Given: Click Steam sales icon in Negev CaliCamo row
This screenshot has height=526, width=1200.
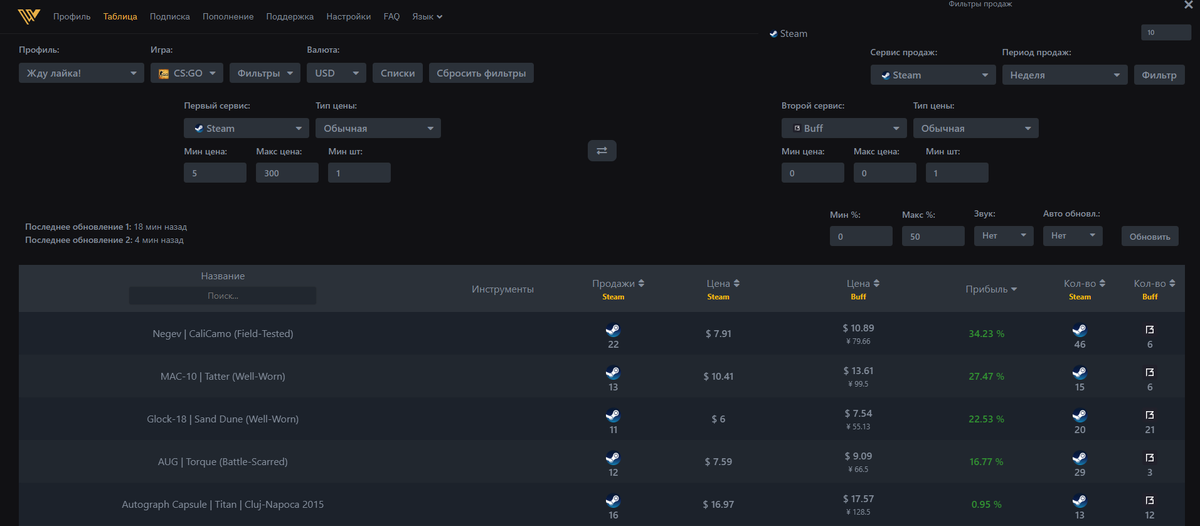Looking at the screenshot, I should tap(613, 330).
